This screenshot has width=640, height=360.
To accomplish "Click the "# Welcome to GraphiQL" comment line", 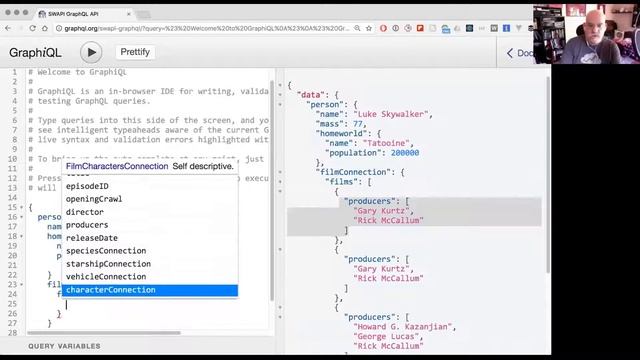I will point(78,72).
